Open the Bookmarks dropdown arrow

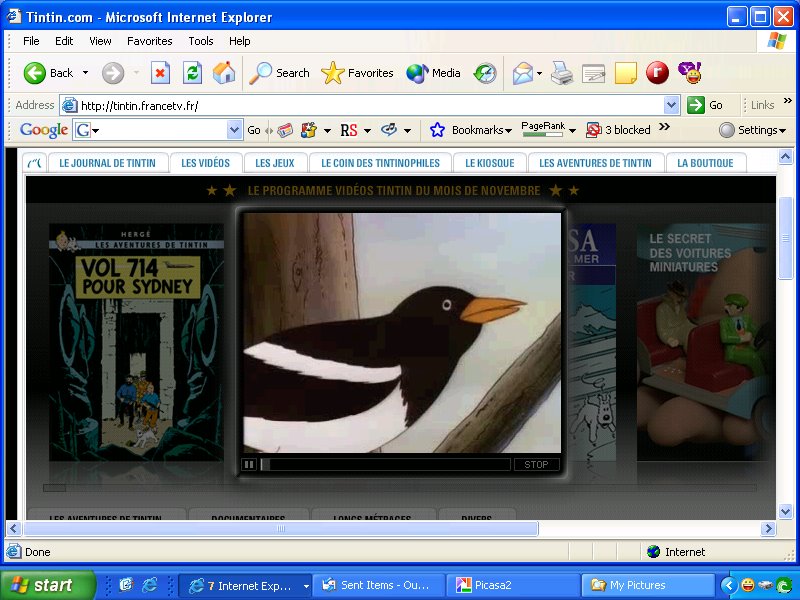point(508,131)
